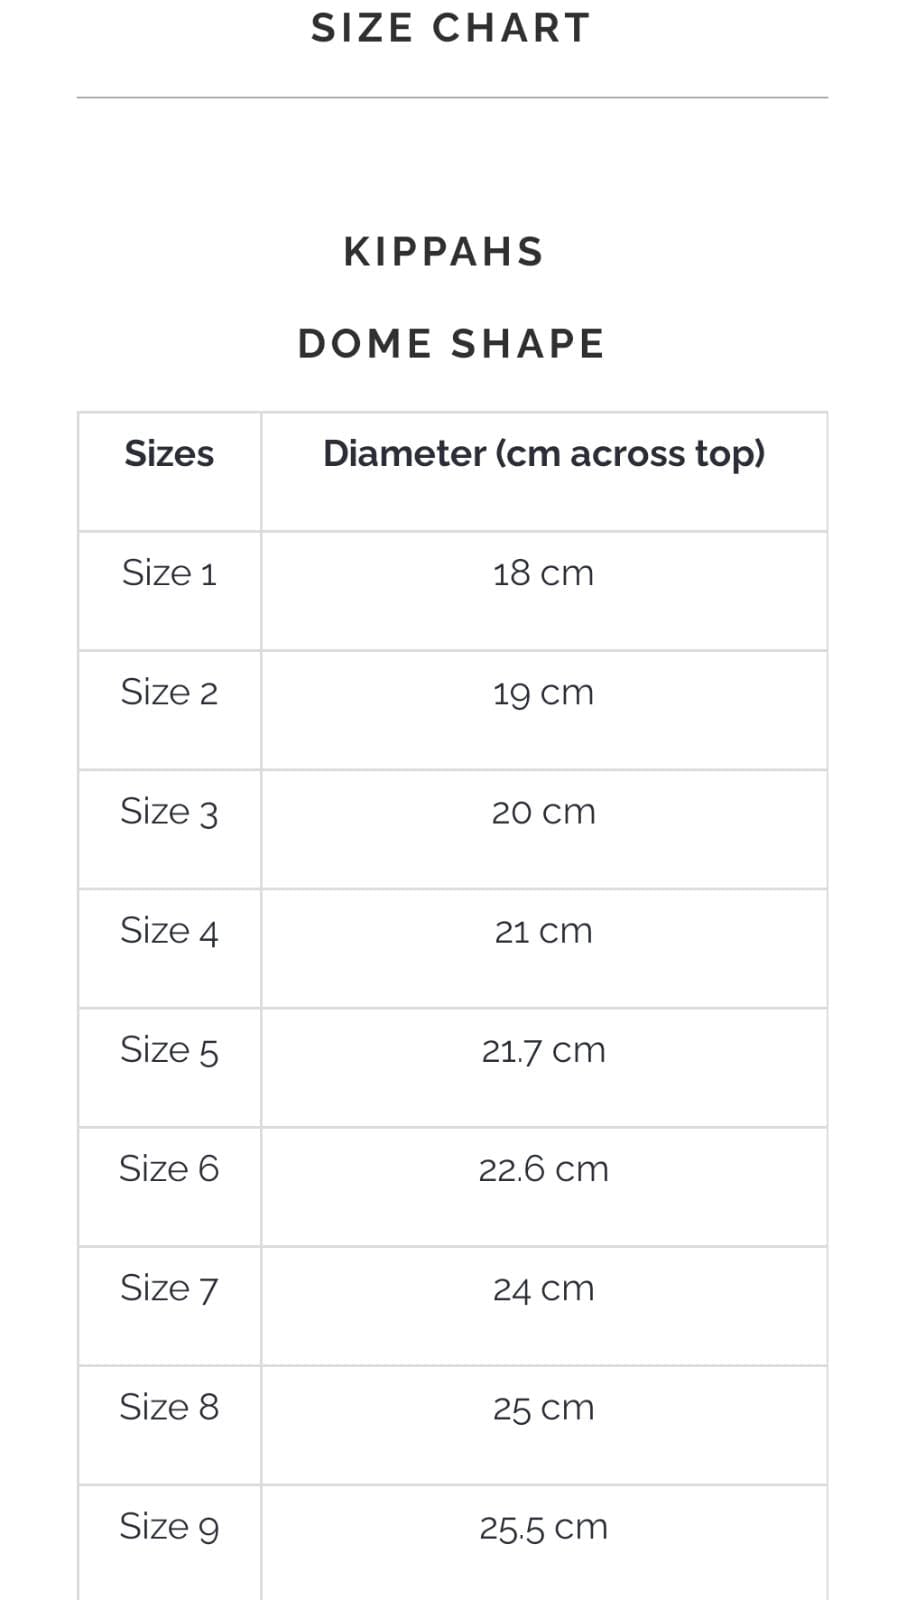The image size is (906, 1600).
Task: Click the KIPPAHS title text
Action: [x=444, y=252]
